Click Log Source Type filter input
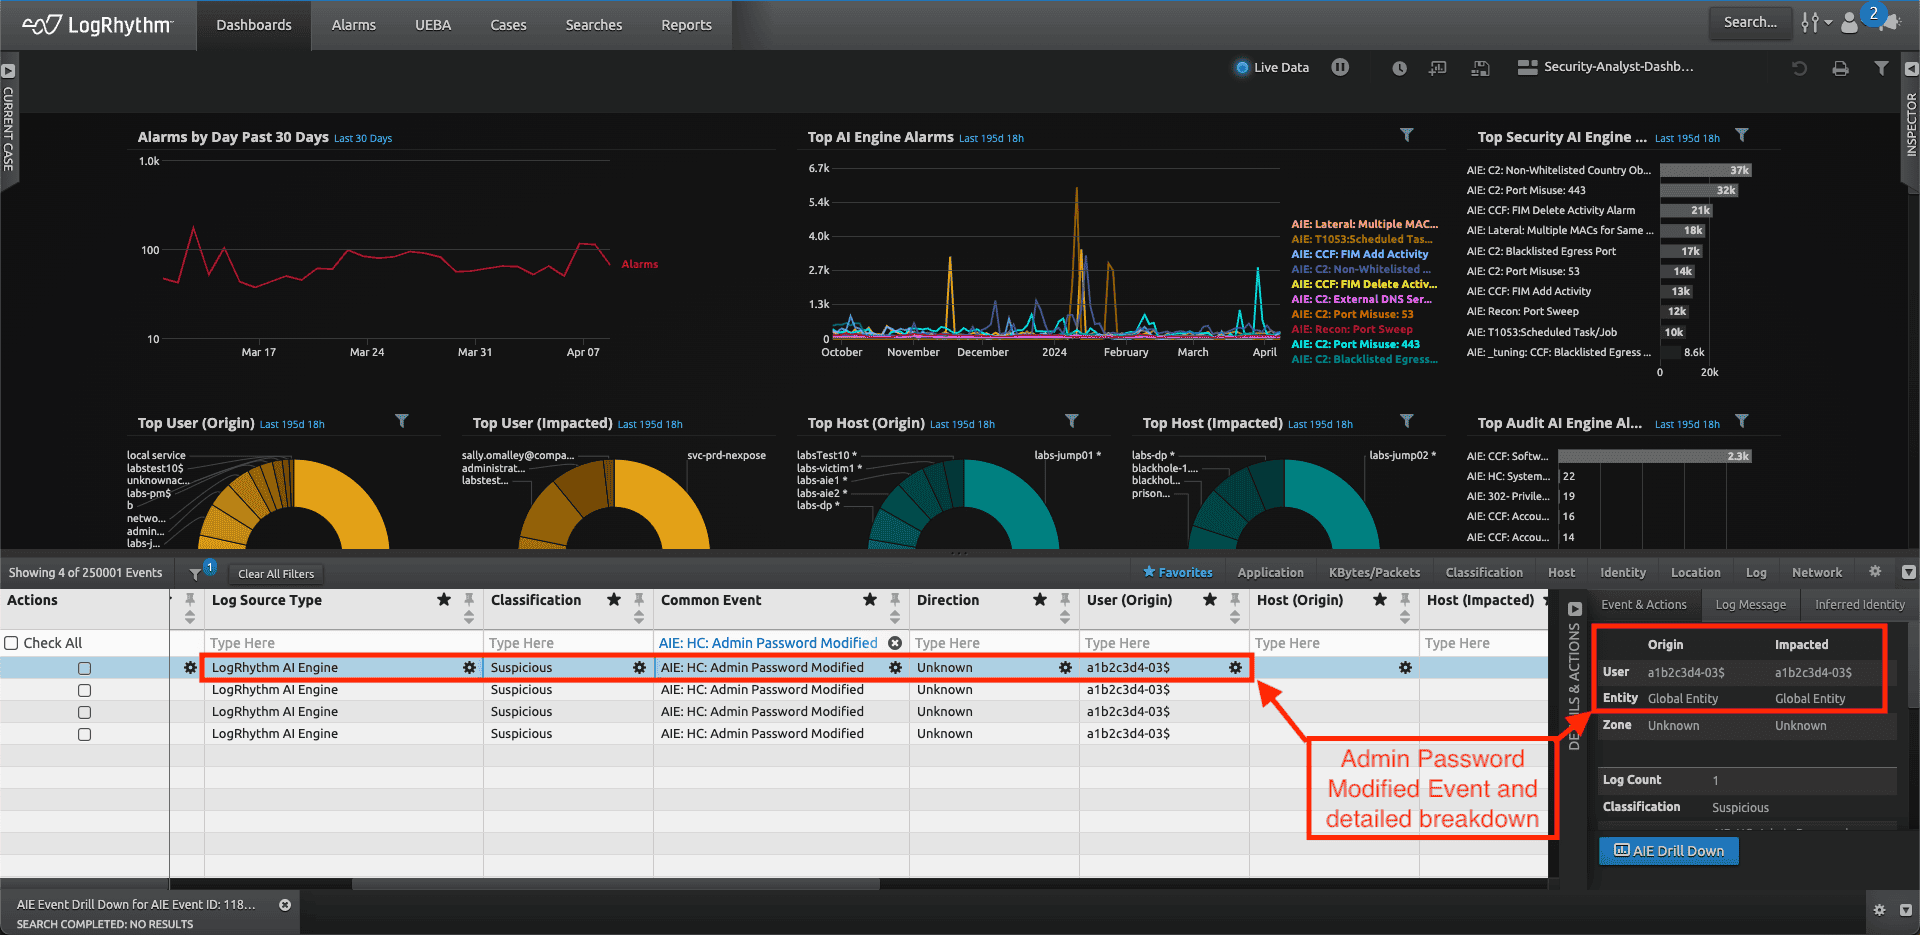This screenshot has width=1920, height=935. click(343, 643)
